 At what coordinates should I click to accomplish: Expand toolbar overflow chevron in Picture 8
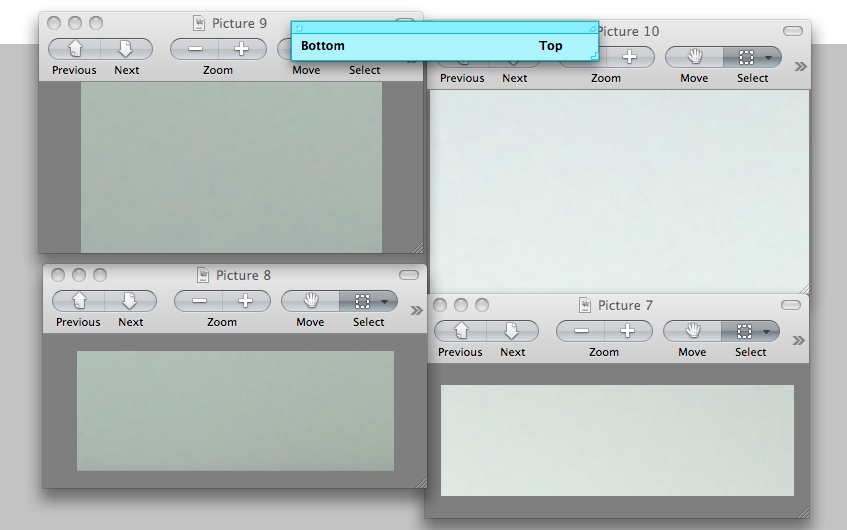[416, 310]
